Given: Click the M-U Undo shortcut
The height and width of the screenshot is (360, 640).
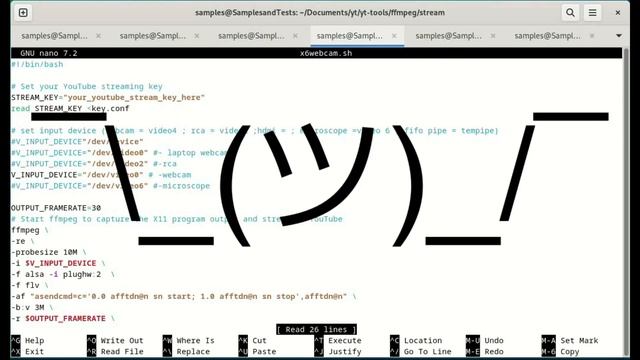Looking at the screenshot, I should pos(485,340).
